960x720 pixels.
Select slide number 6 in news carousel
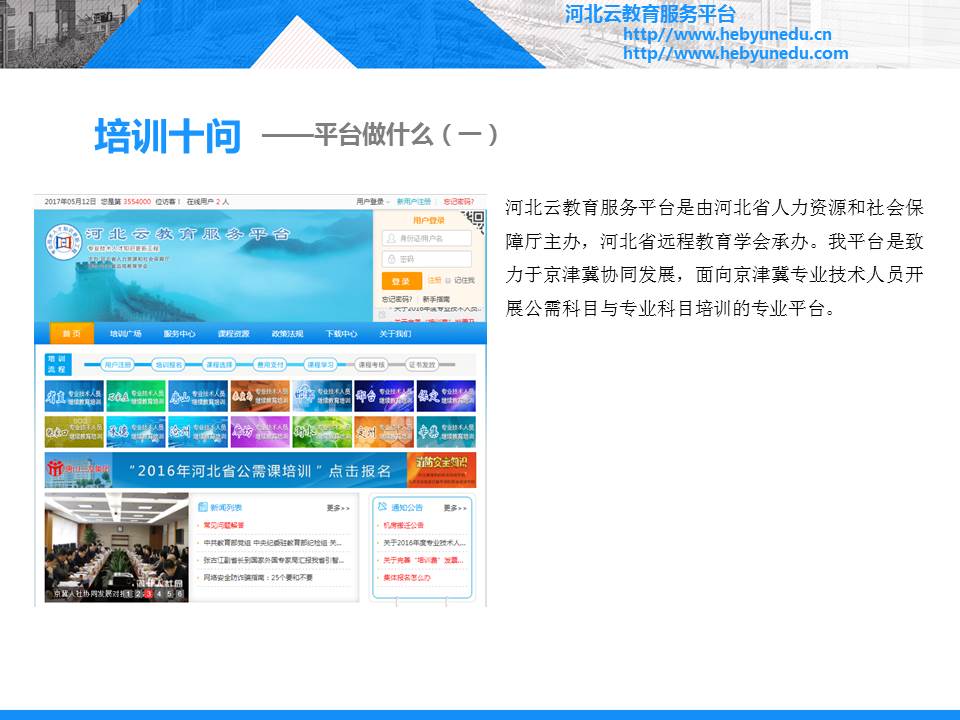[179, 593]
